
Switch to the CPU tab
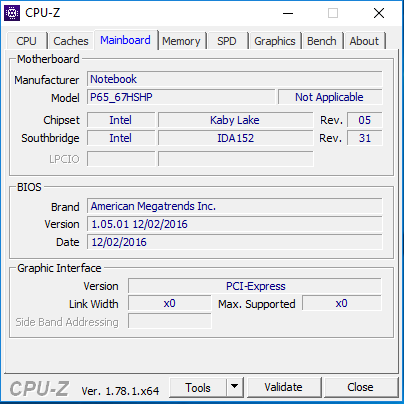tap(26, 41)
